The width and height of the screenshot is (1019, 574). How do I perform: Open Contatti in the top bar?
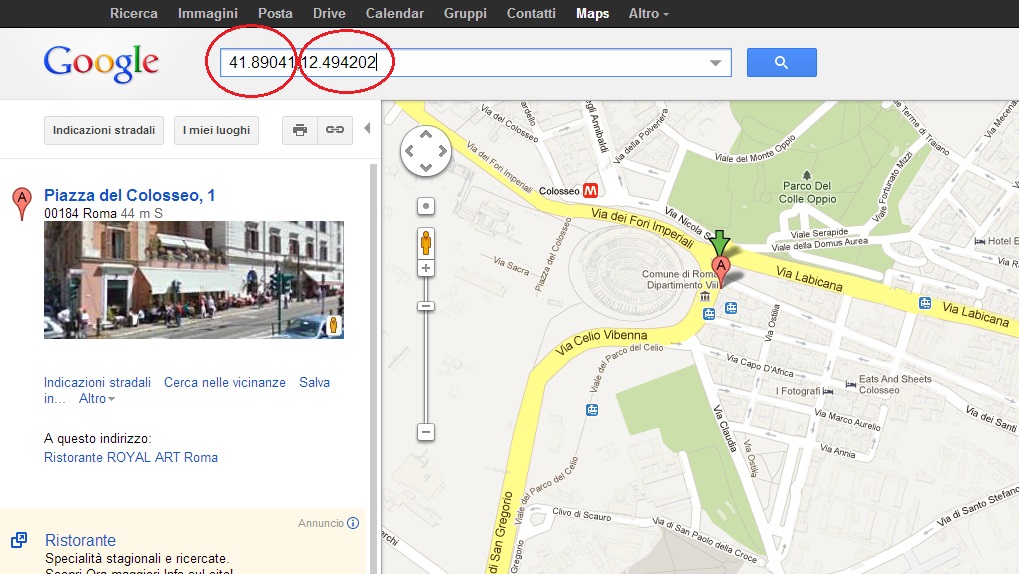[531, 13]
